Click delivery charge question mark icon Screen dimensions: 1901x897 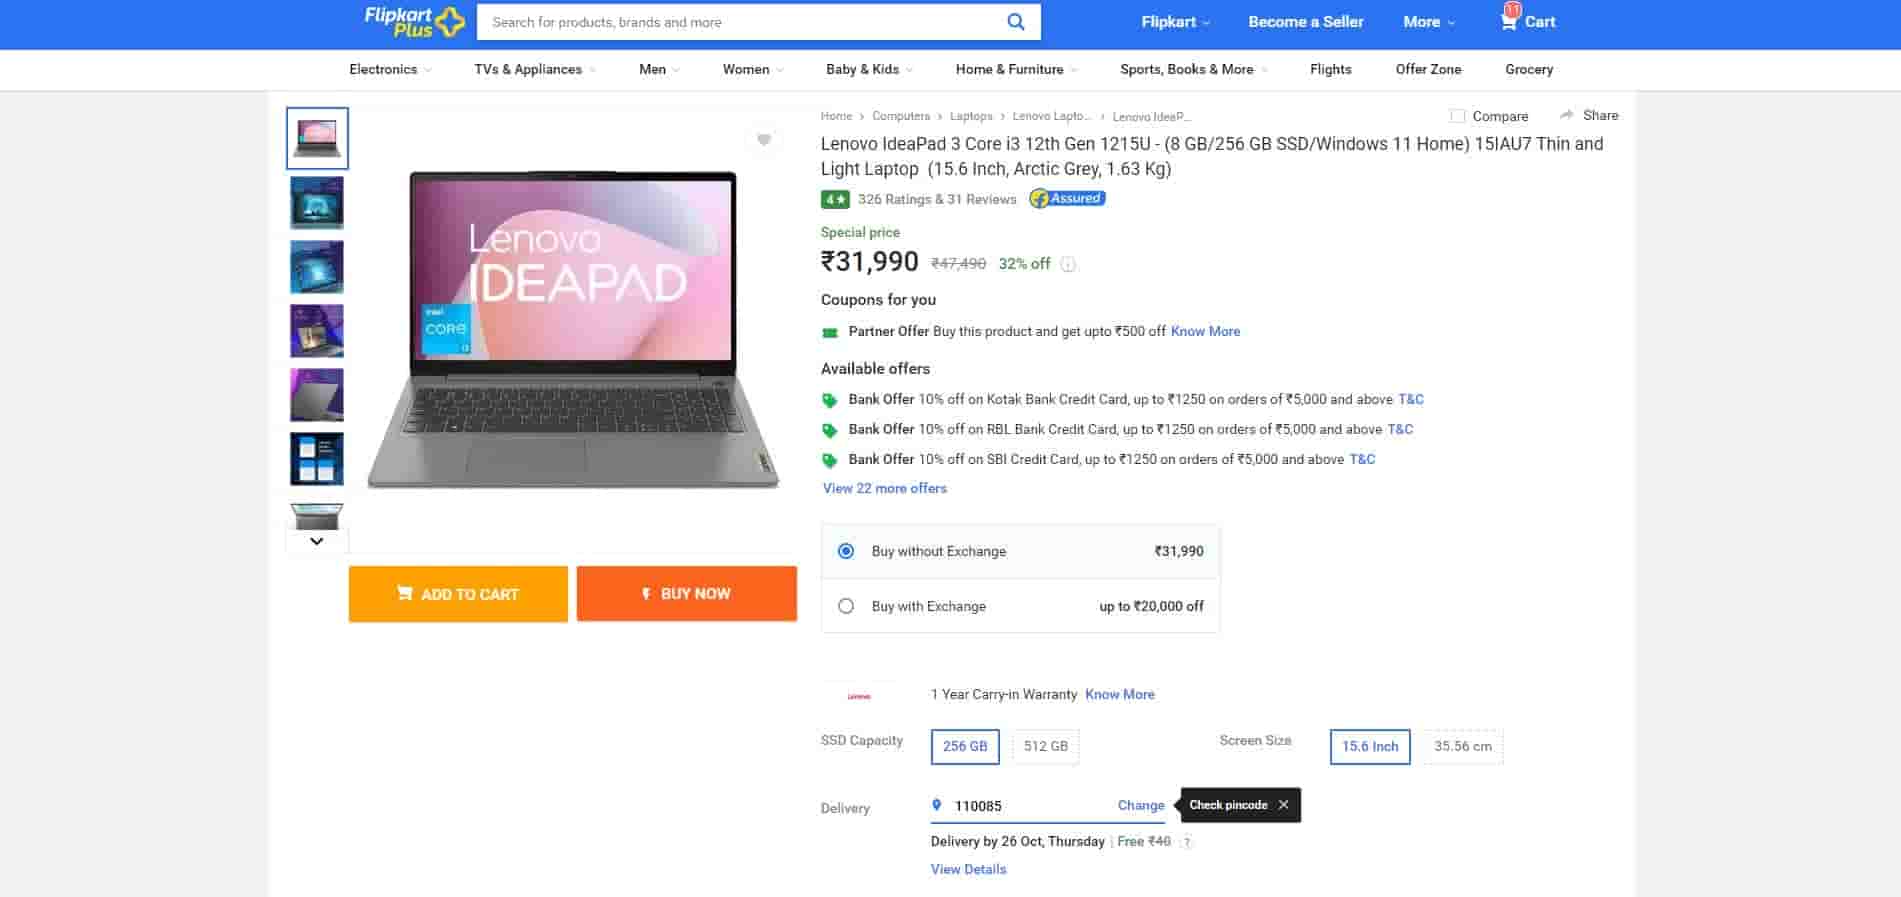(x=1187, y=842)
